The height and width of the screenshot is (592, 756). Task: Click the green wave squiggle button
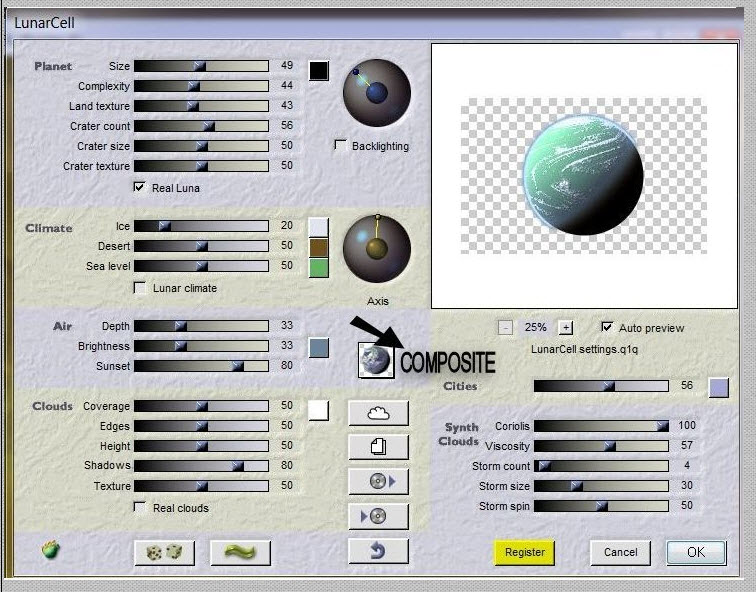(x=241, y=552)
